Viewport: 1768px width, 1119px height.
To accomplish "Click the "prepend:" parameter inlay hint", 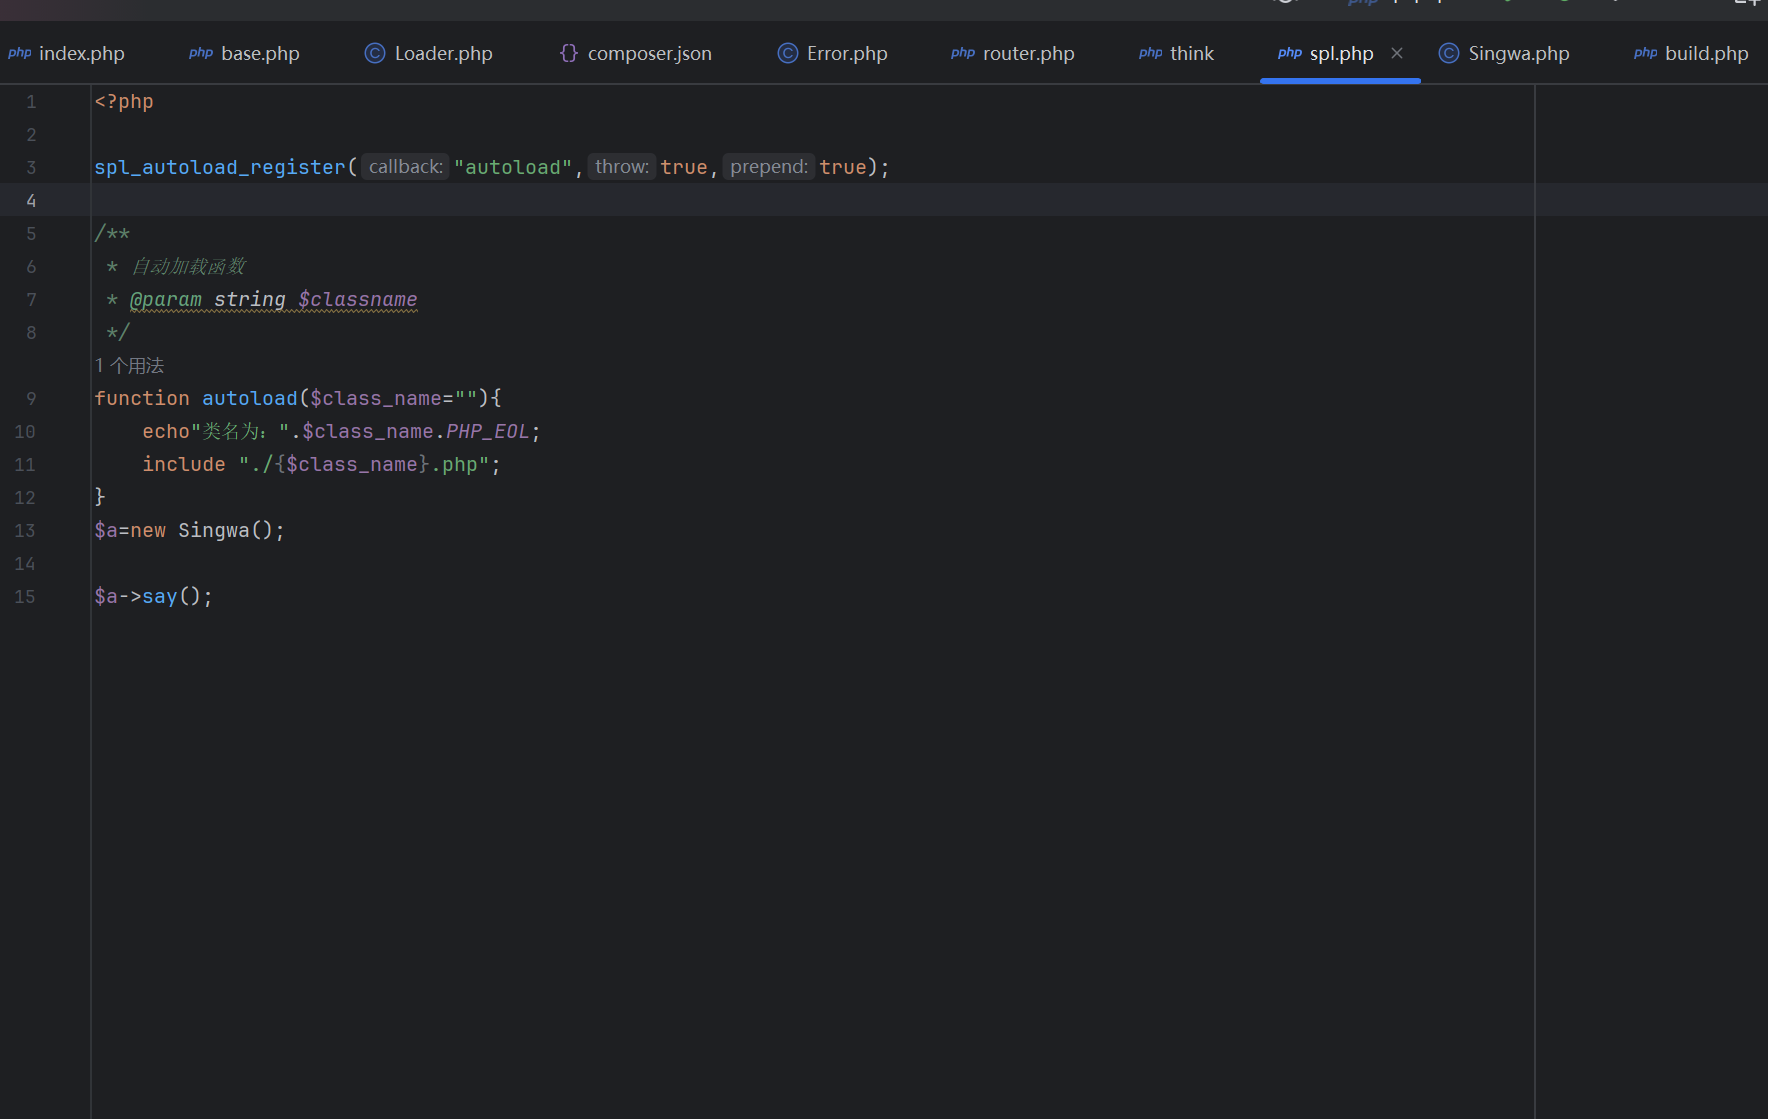I will point(768,167).
